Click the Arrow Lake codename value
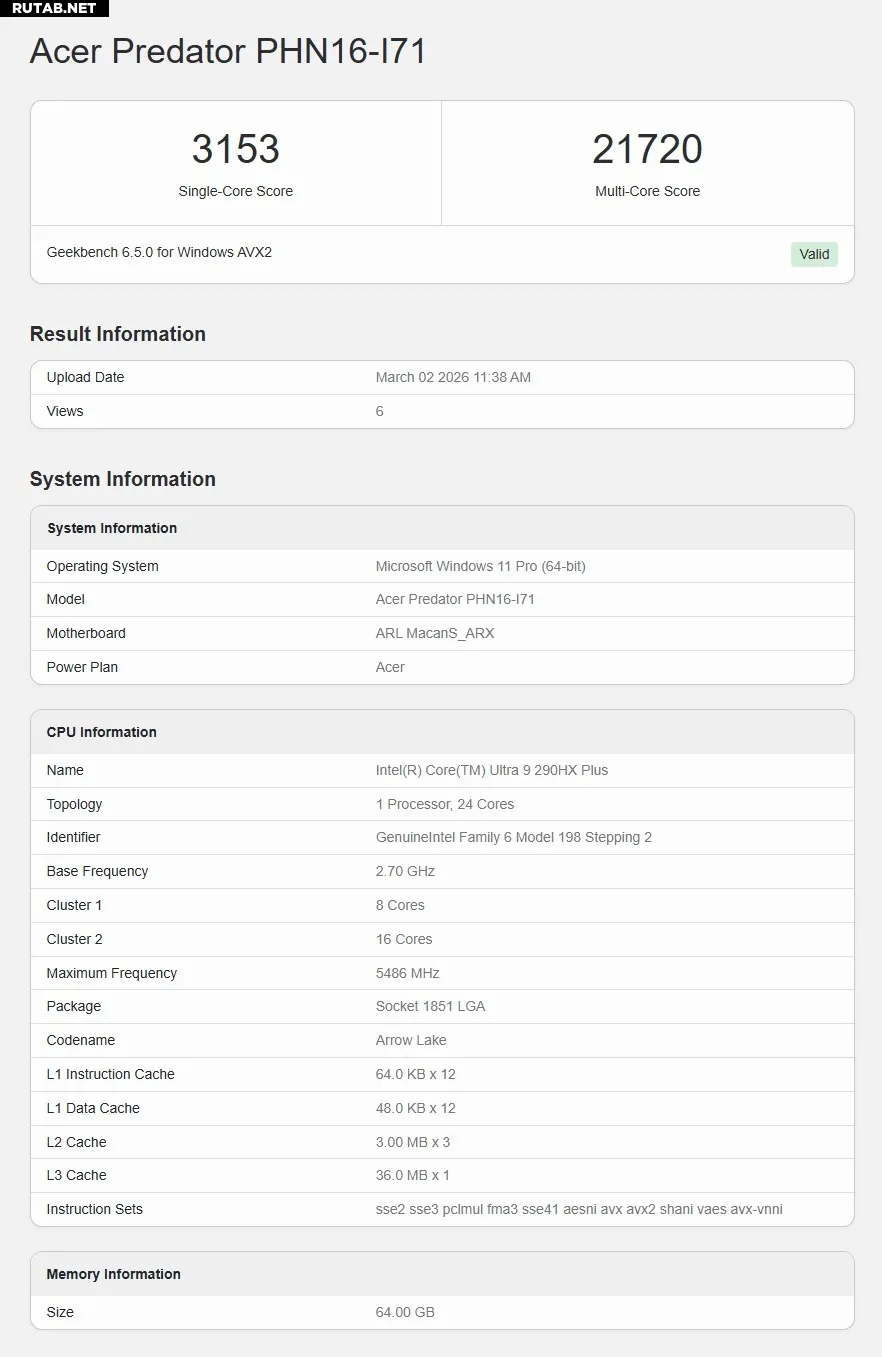Image resolution: width=882 pixels, height=1357 pixels. coord(411,1040)
